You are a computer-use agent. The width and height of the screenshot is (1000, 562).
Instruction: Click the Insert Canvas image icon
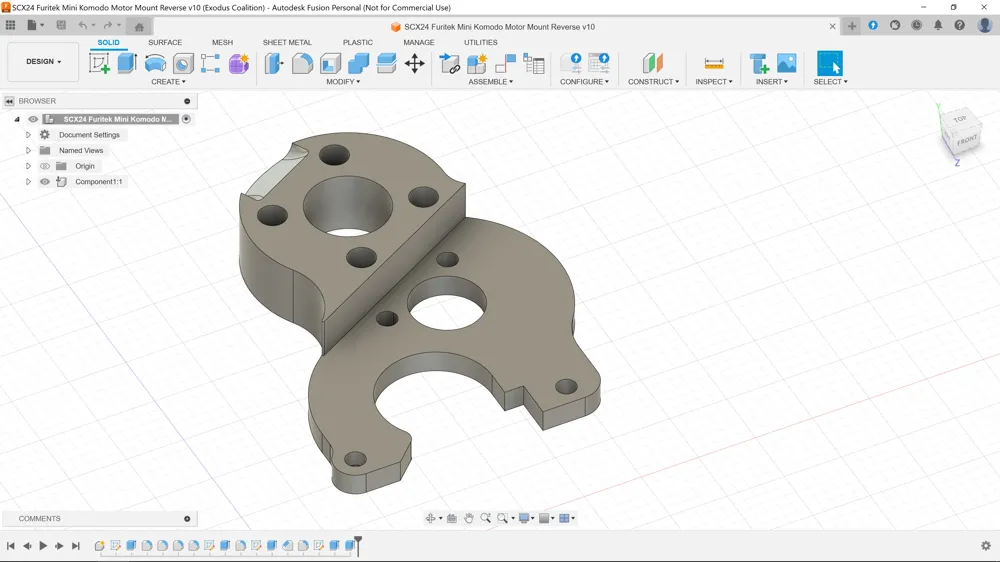coord(786,63)
